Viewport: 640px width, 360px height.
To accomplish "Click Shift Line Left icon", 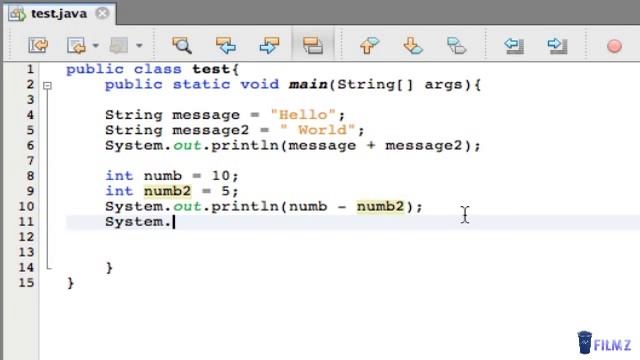I will [x=514, y=45].
